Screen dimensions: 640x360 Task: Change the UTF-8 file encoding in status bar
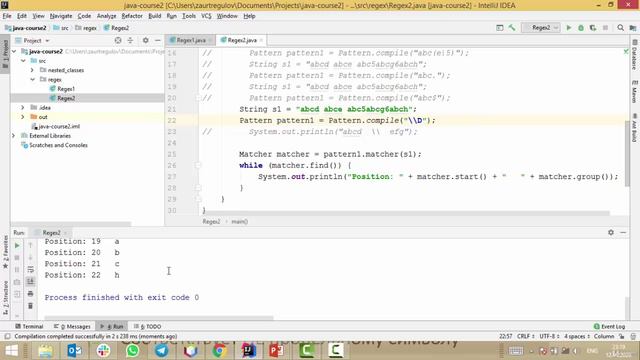549,336
